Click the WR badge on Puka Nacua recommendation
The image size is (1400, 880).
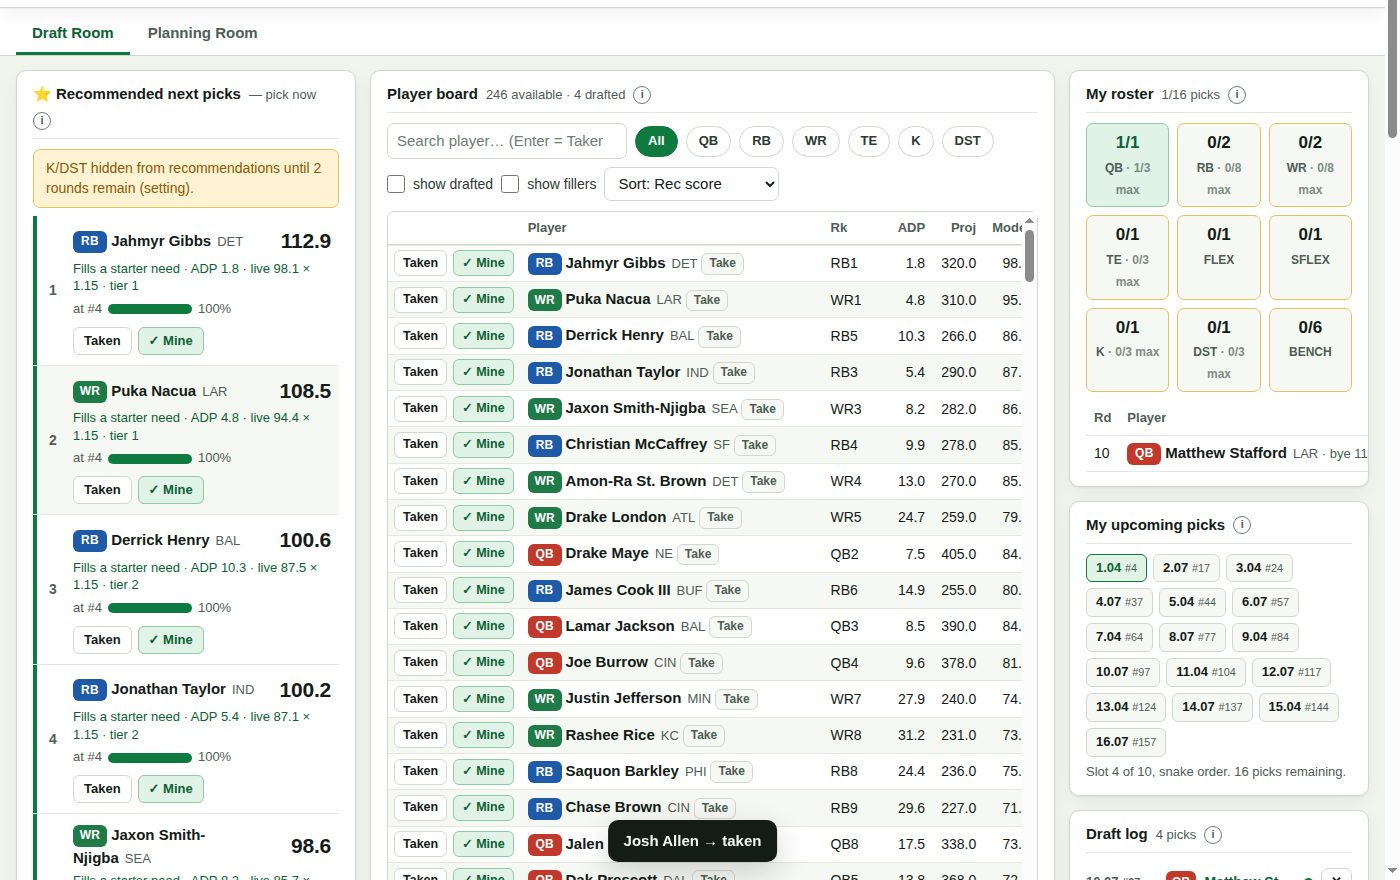point(90,391)
